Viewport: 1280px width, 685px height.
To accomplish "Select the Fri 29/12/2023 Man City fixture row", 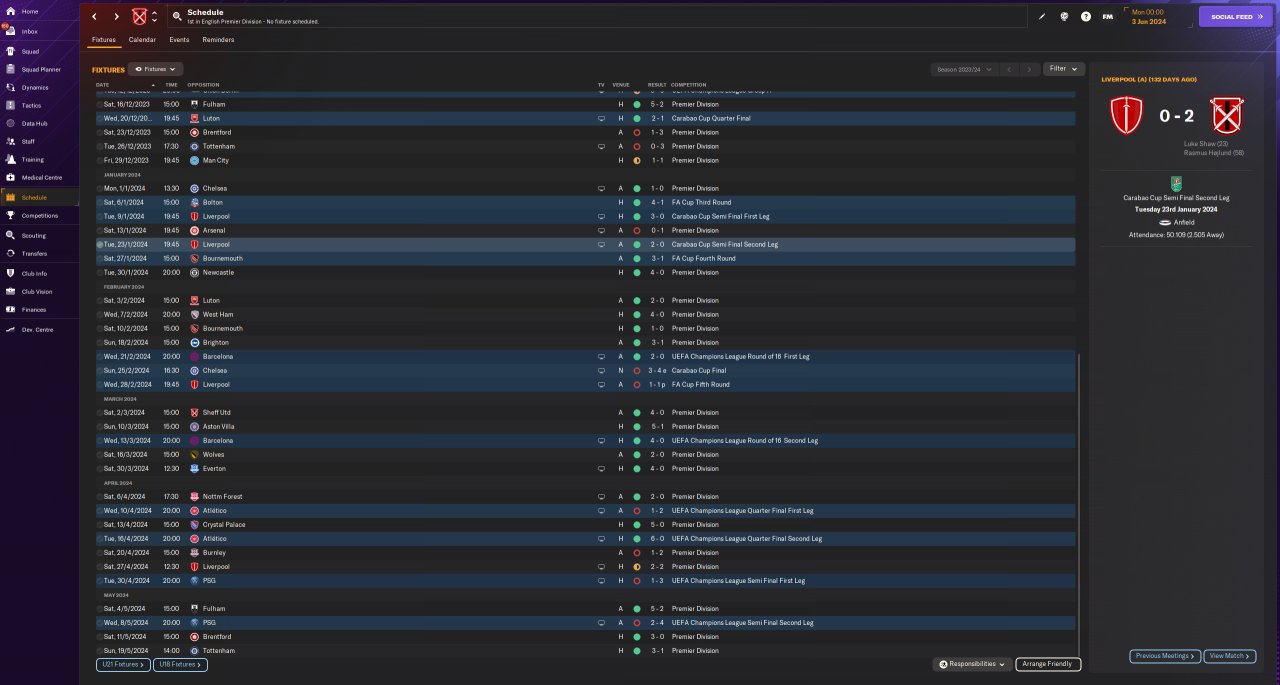I will pos(585,160).
